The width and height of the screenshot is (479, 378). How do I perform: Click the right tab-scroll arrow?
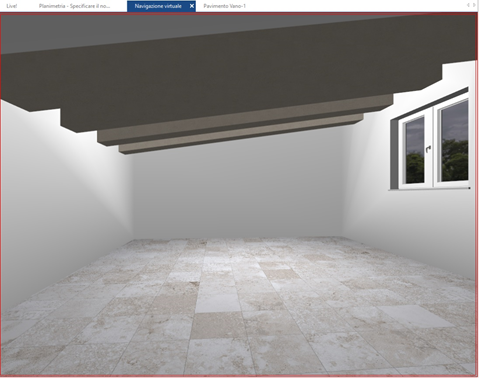click(474, 5)
